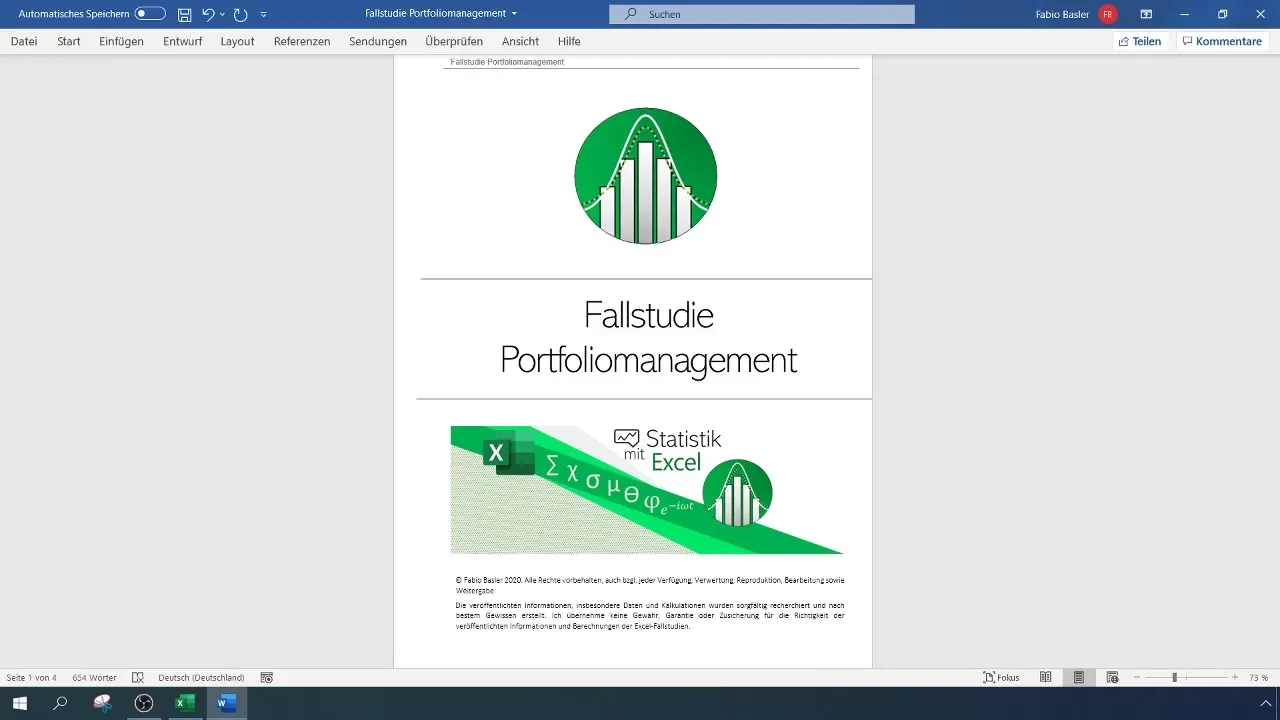The width and height of the screenshot is (1280, 720).
Task: Select Print Layout view icon
Action: tap(1079, 677)
